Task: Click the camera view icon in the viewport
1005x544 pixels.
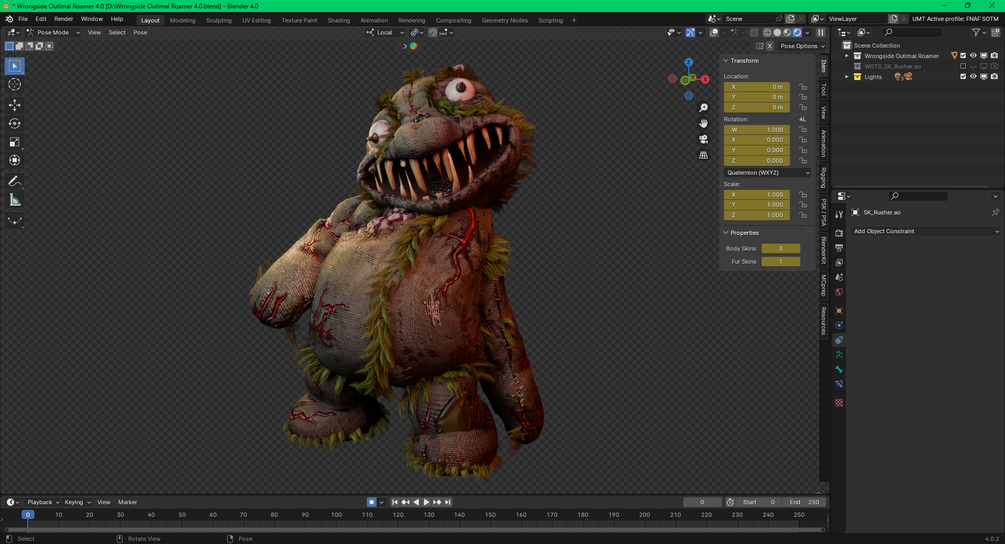Action: click(704, 139)
